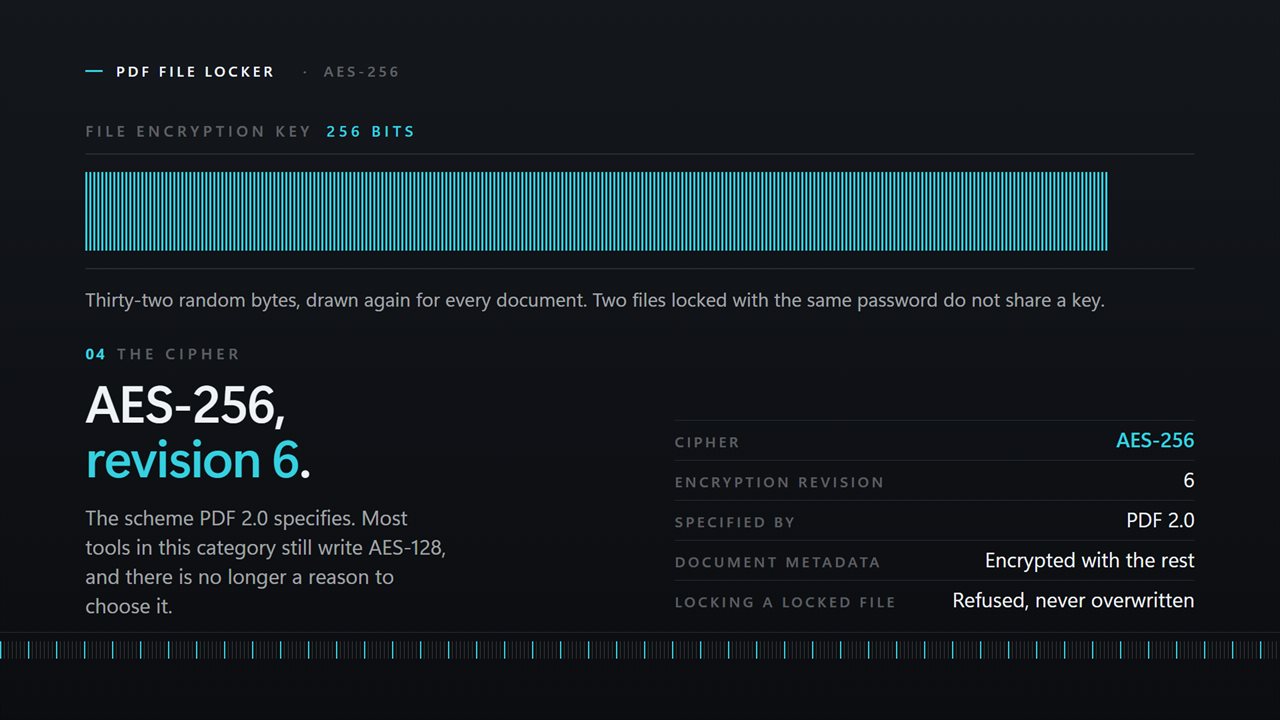Screen dimensions: 1280x720
Task: Click the PDF 2.0 table value
Action: tap(1160, 520)
